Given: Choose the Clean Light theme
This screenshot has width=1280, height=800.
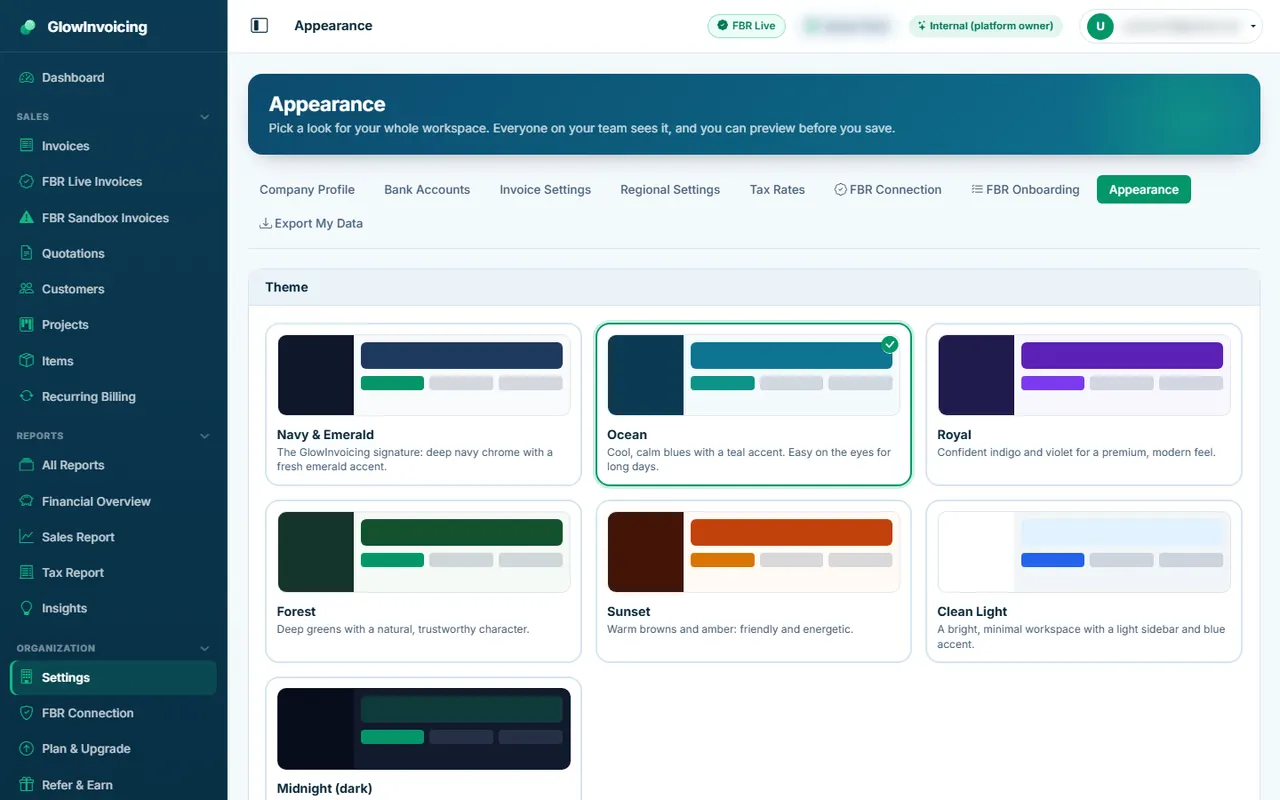Looking at the screenshot, I should click(1084, 581).
